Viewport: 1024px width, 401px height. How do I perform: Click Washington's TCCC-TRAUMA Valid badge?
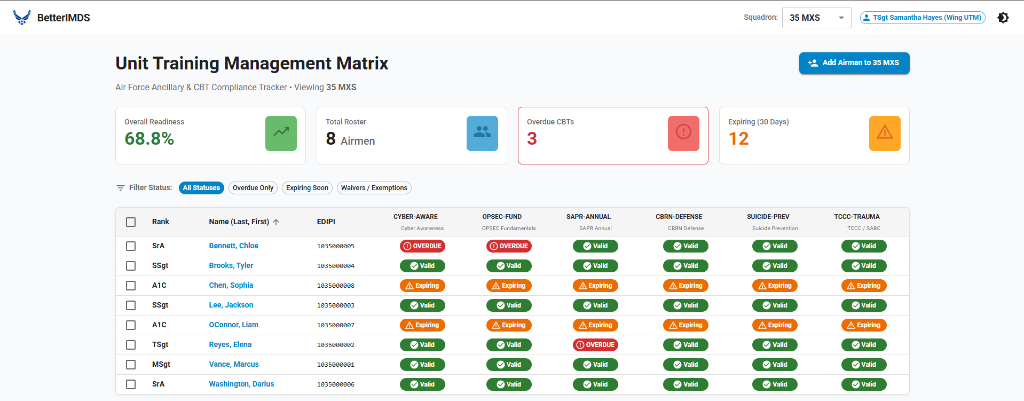pos(864,384)
